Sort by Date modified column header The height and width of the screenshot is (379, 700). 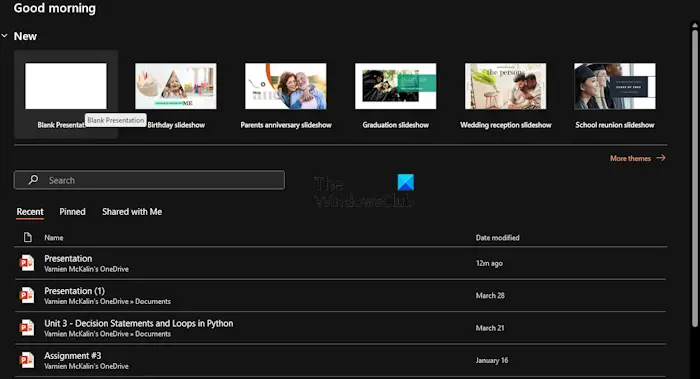(497, 238)
